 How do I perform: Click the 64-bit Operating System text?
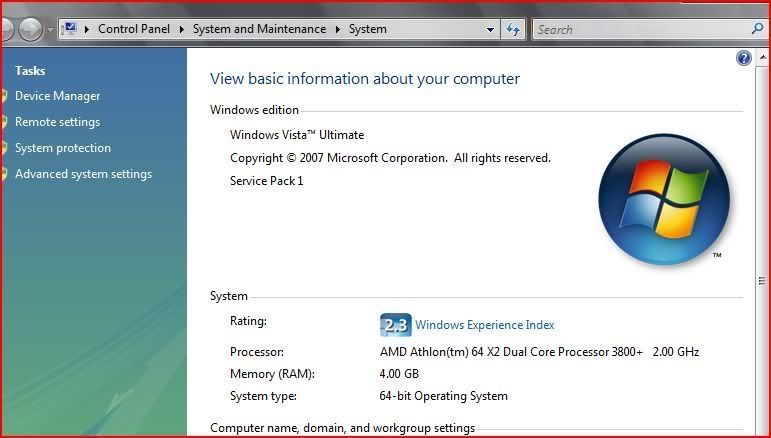[x=444, y=396]
